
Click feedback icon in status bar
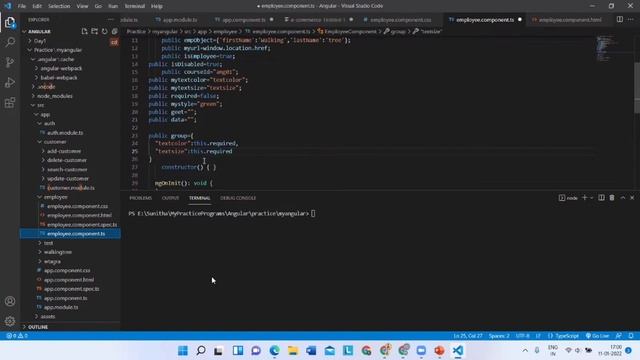pos(619,336)
